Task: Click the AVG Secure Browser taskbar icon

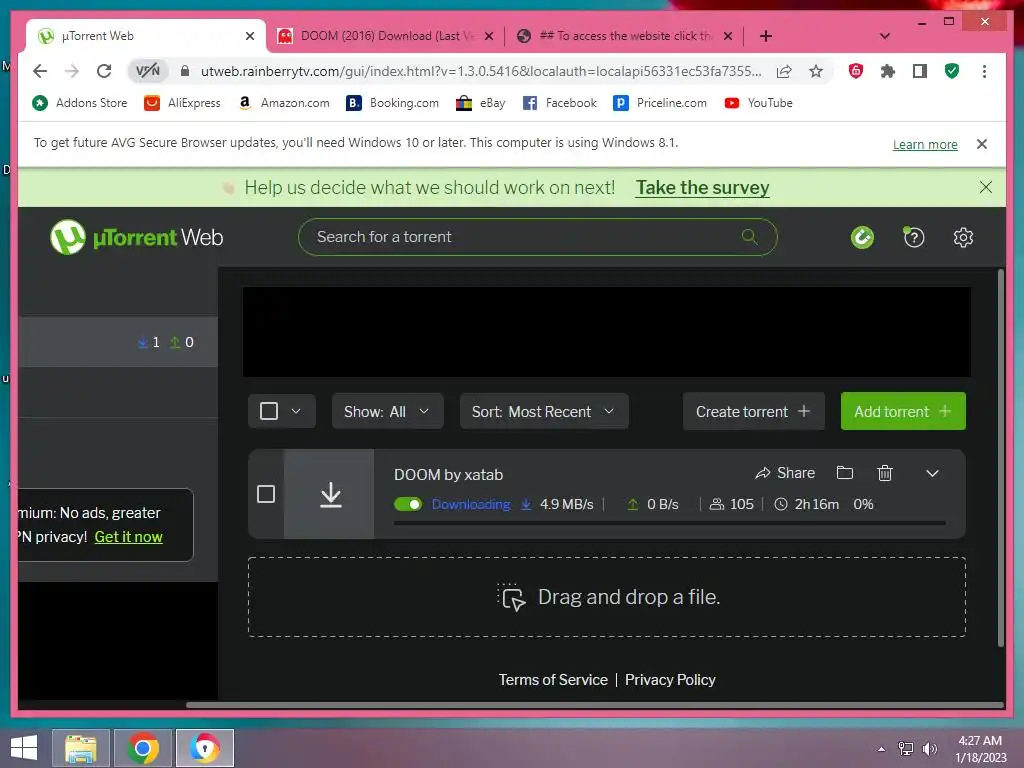Action: [204, 748]
